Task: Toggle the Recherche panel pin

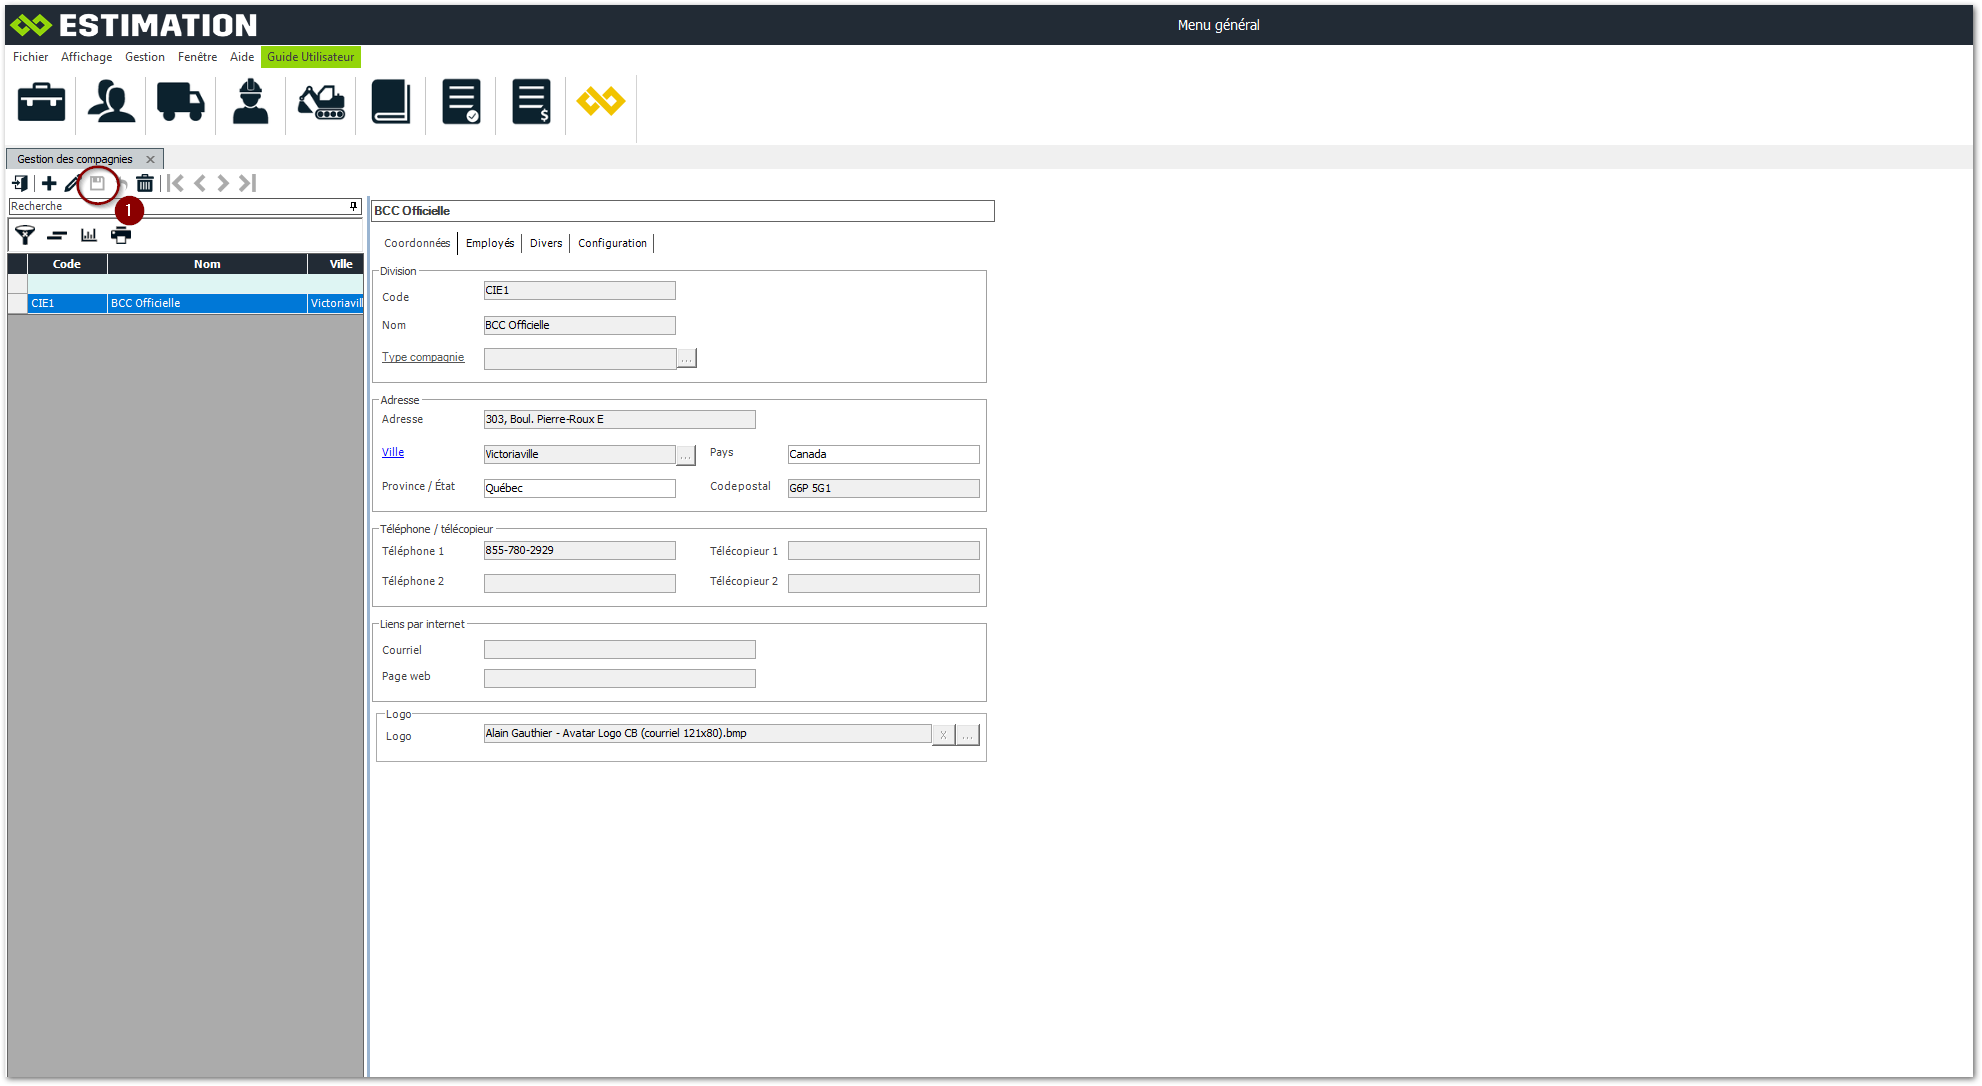Action: 353,206
